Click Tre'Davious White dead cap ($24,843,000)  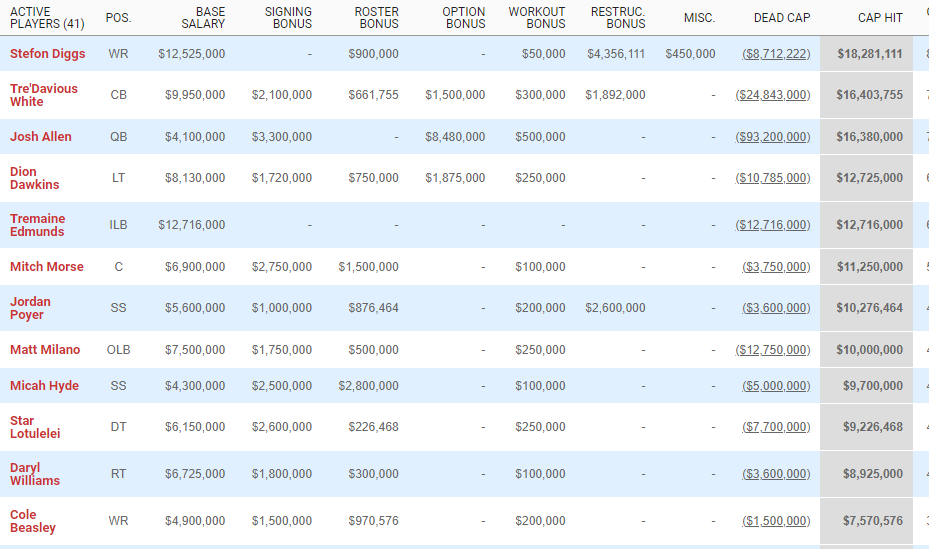pos(773,95)
